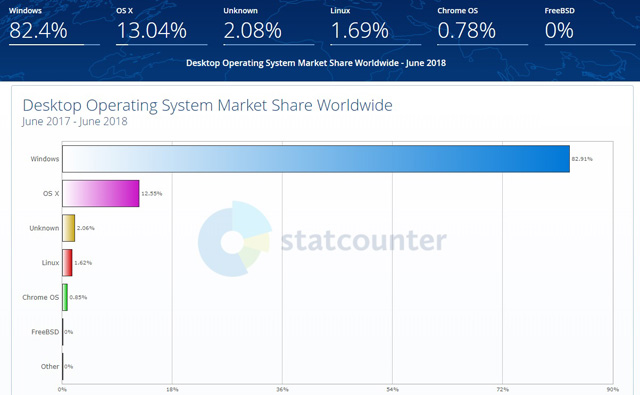Click the 72% x-axis tick label
Screen dimensions: 640x395
click(x=503, y=390)
